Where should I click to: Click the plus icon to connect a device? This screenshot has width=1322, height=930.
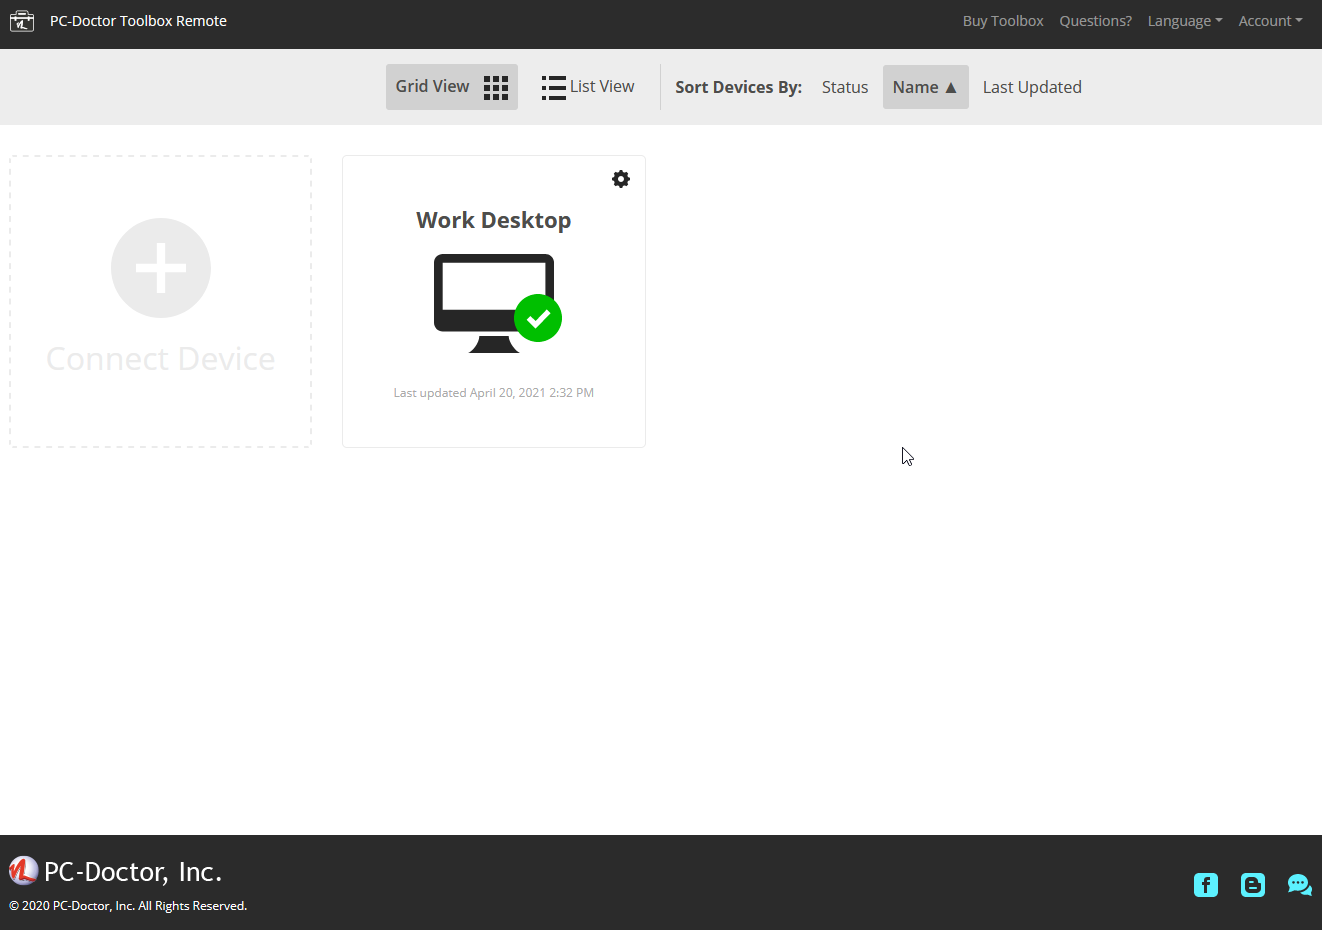(161, 268)
